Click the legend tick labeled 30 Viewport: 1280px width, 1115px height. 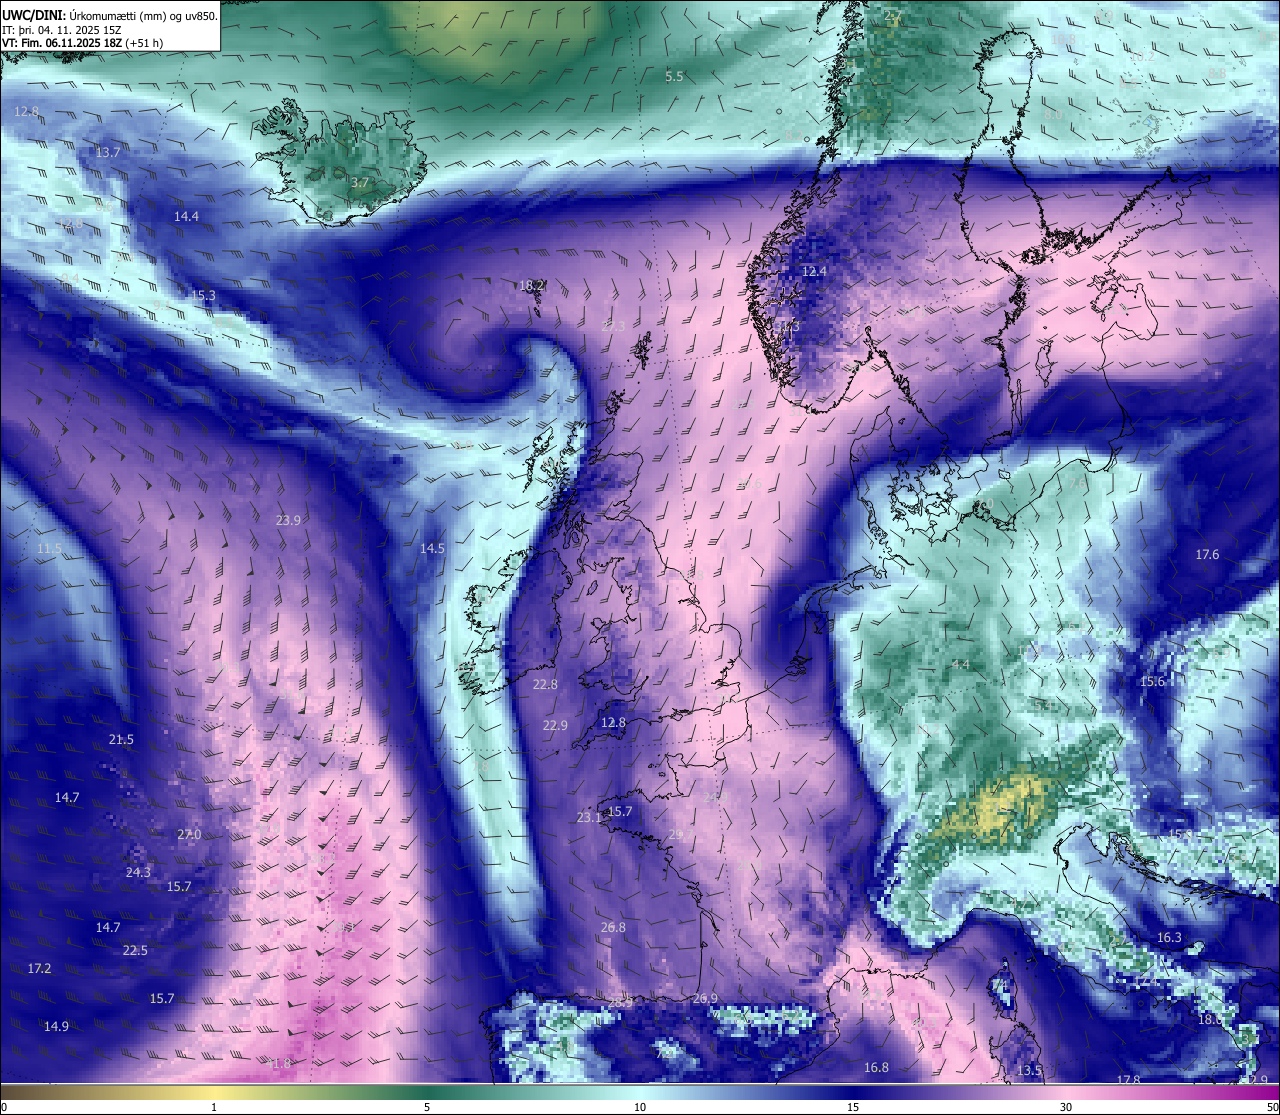point(1067,1107)
